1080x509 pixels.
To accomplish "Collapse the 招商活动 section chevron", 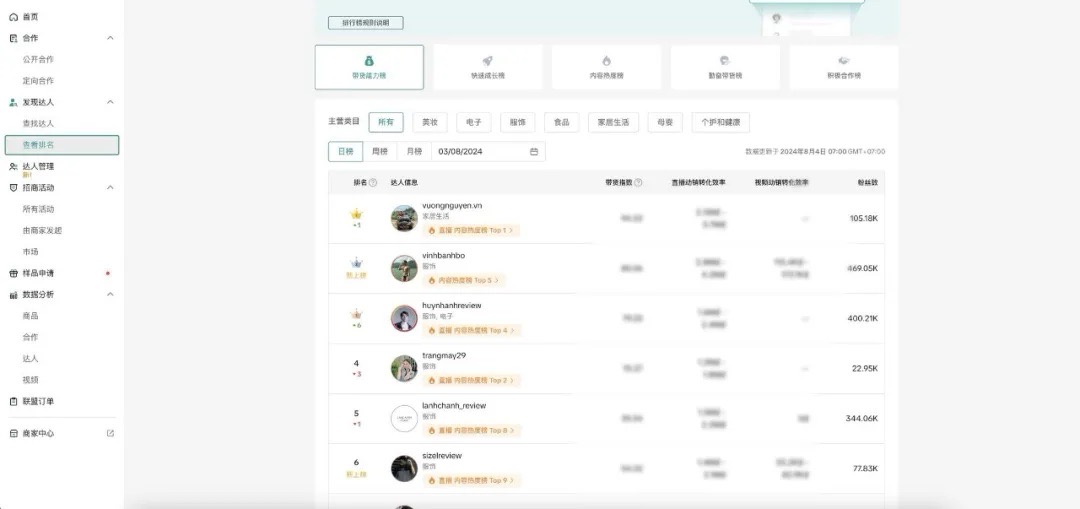I will coord(110,187).
